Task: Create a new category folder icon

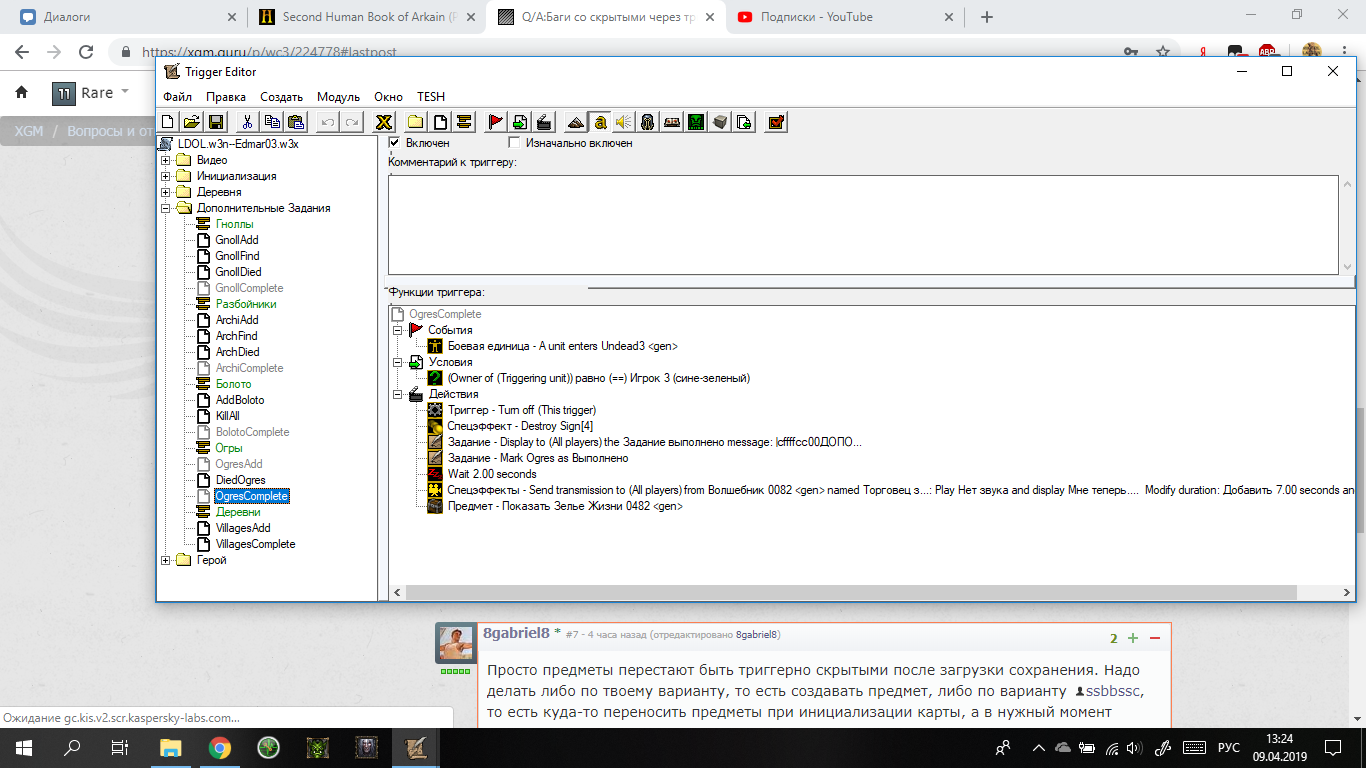Action: click(415, 122)
